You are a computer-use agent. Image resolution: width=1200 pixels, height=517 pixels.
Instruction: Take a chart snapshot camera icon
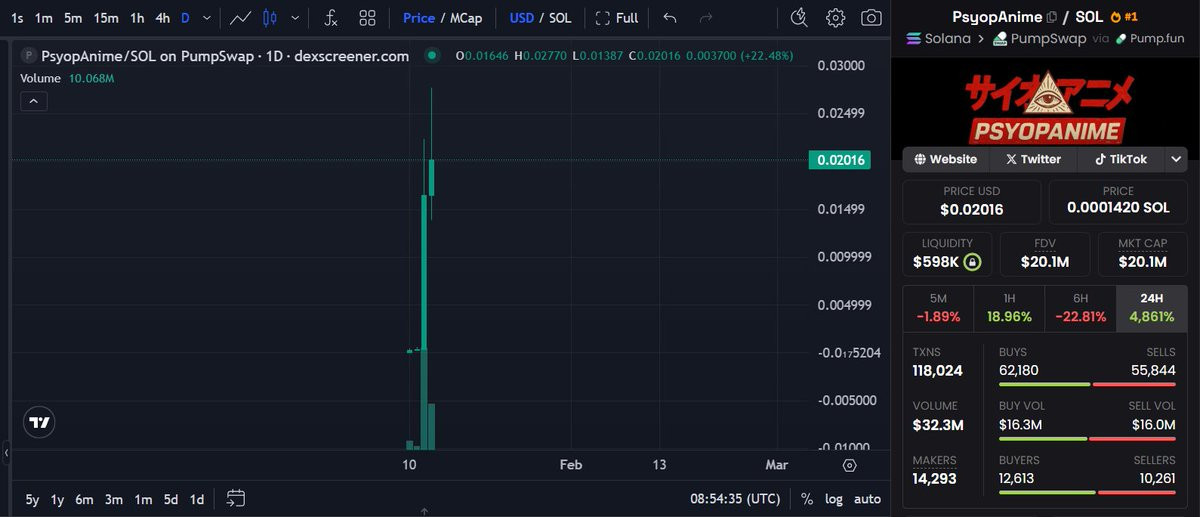[872, 18]
